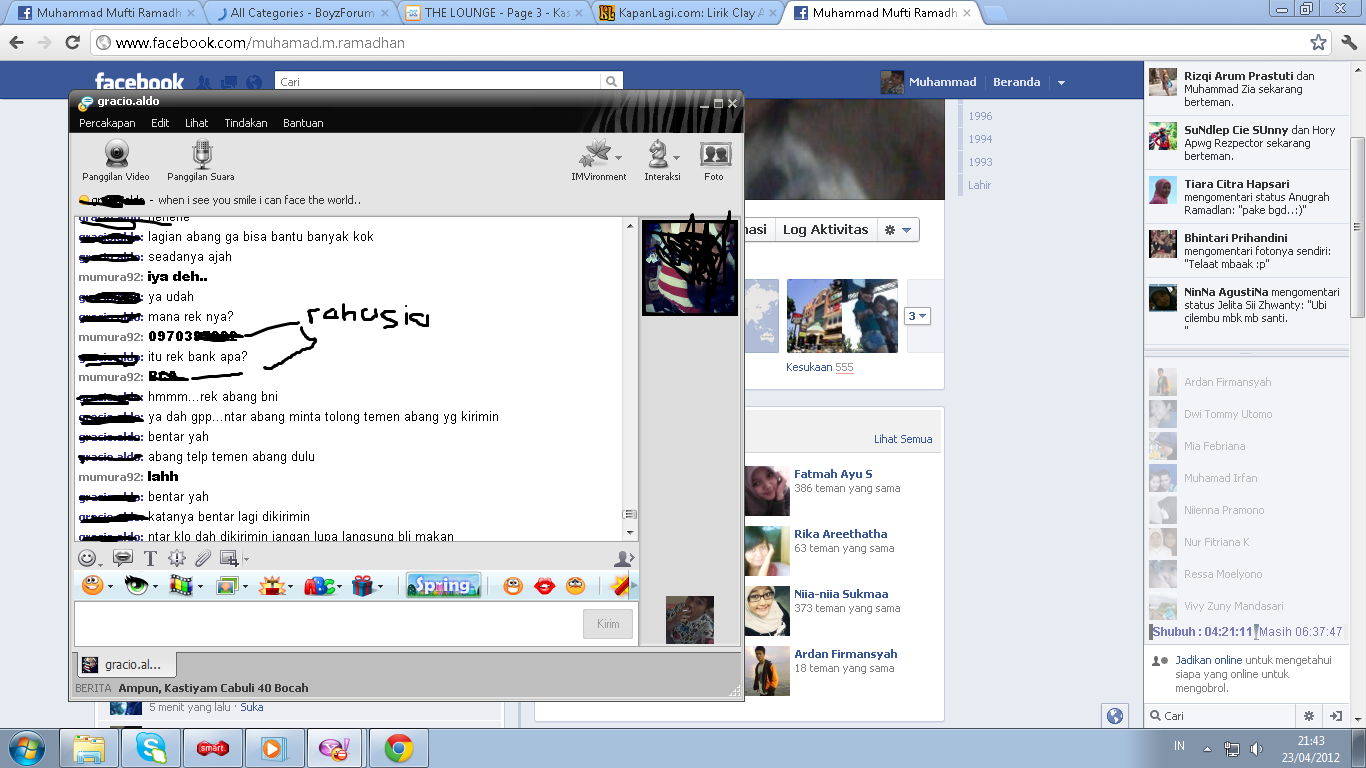Image resolution: width=1366 pixels, height=768 pixels.
Task: Open the text formatting T icon
Action: pyautogui.click(x=150, y=558)
